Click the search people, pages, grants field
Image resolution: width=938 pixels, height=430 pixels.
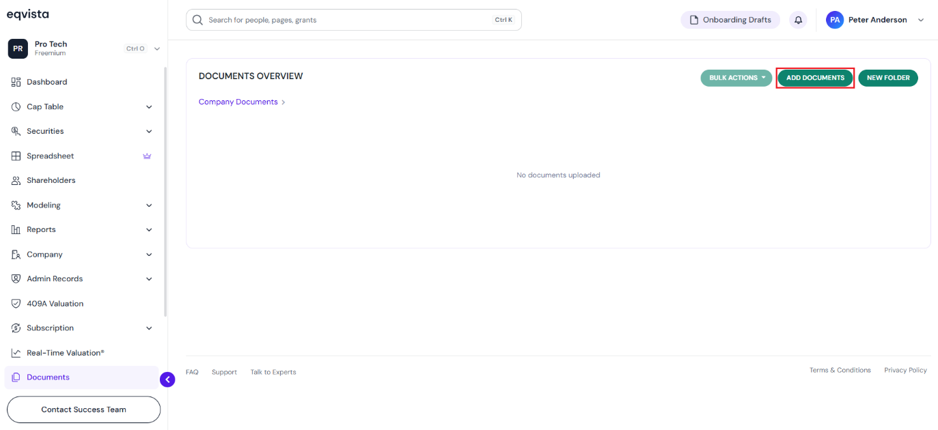354,20
